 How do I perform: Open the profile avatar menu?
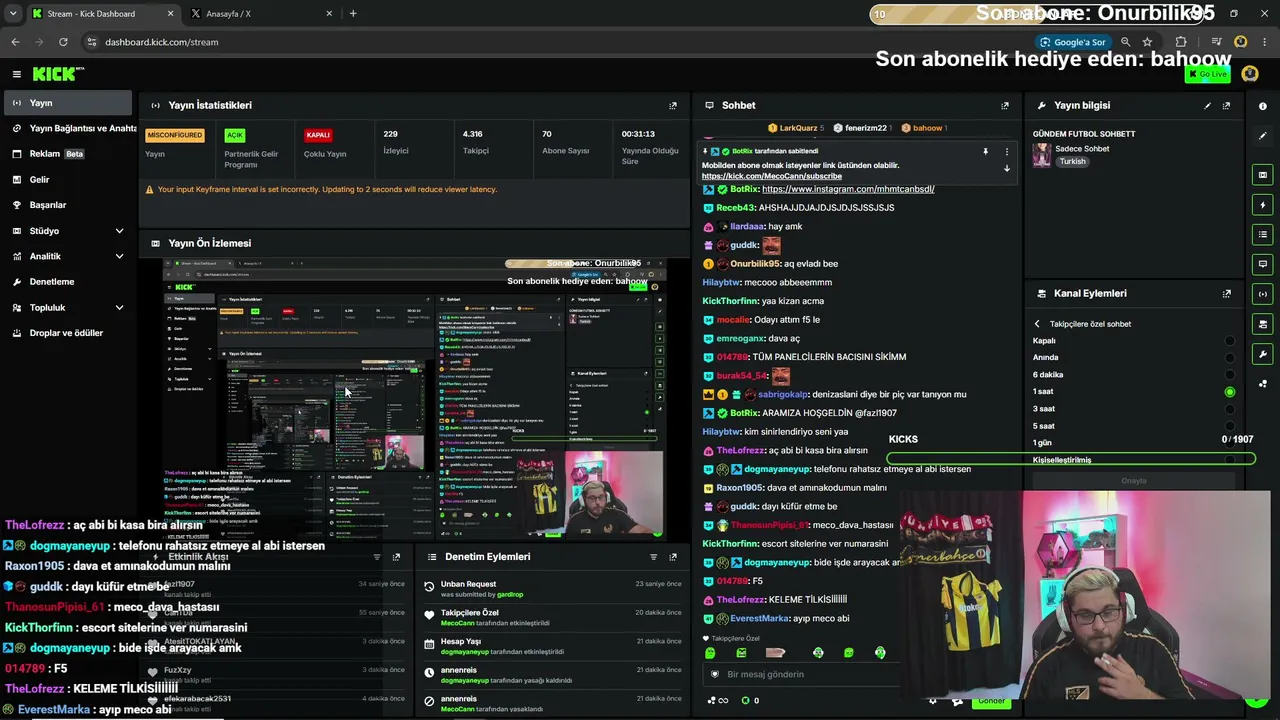(1250, 74)
